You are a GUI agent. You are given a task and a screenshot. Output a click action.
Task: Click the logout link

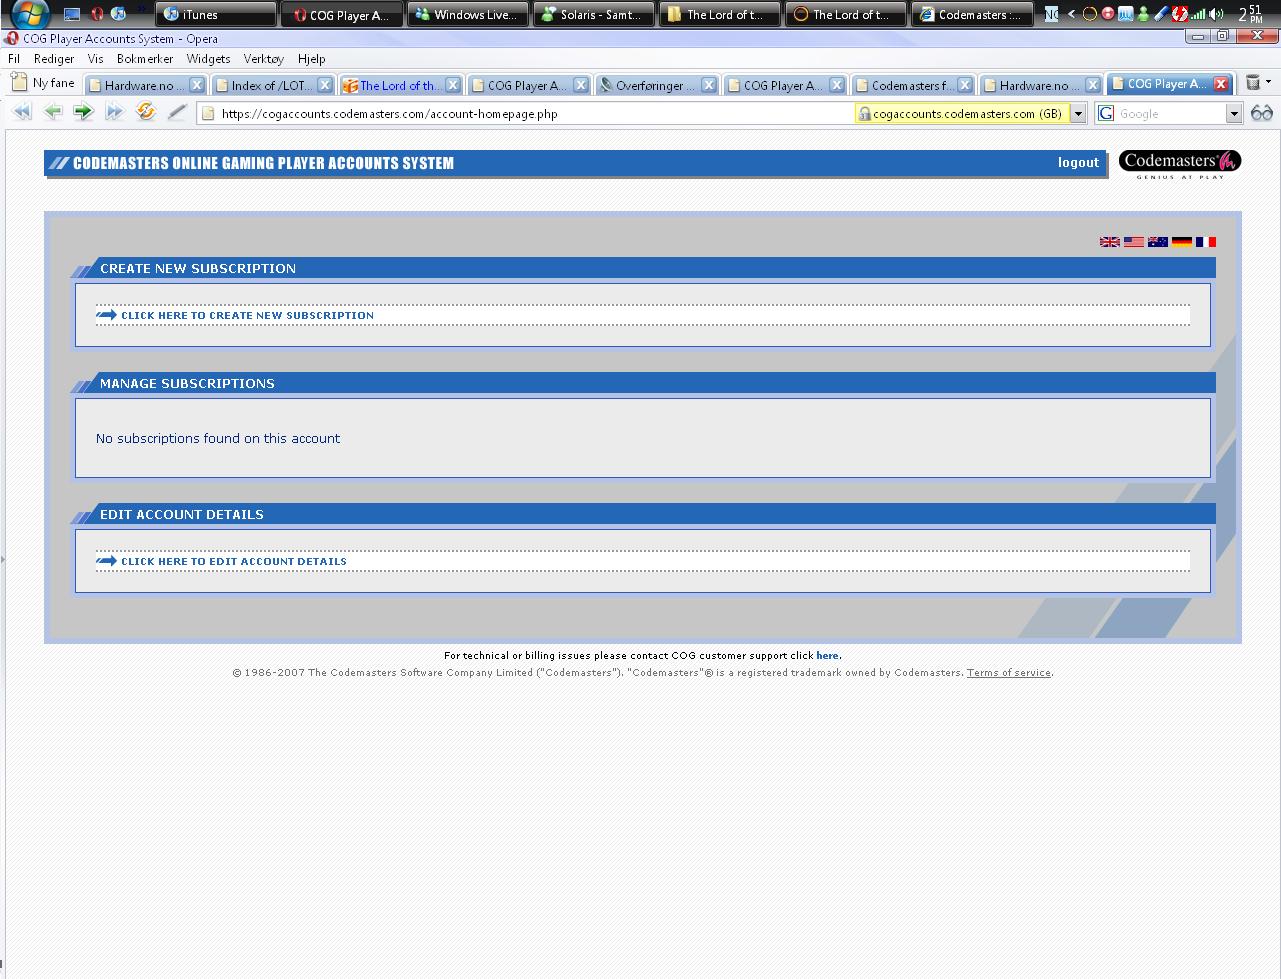(x=1078, y=162)
